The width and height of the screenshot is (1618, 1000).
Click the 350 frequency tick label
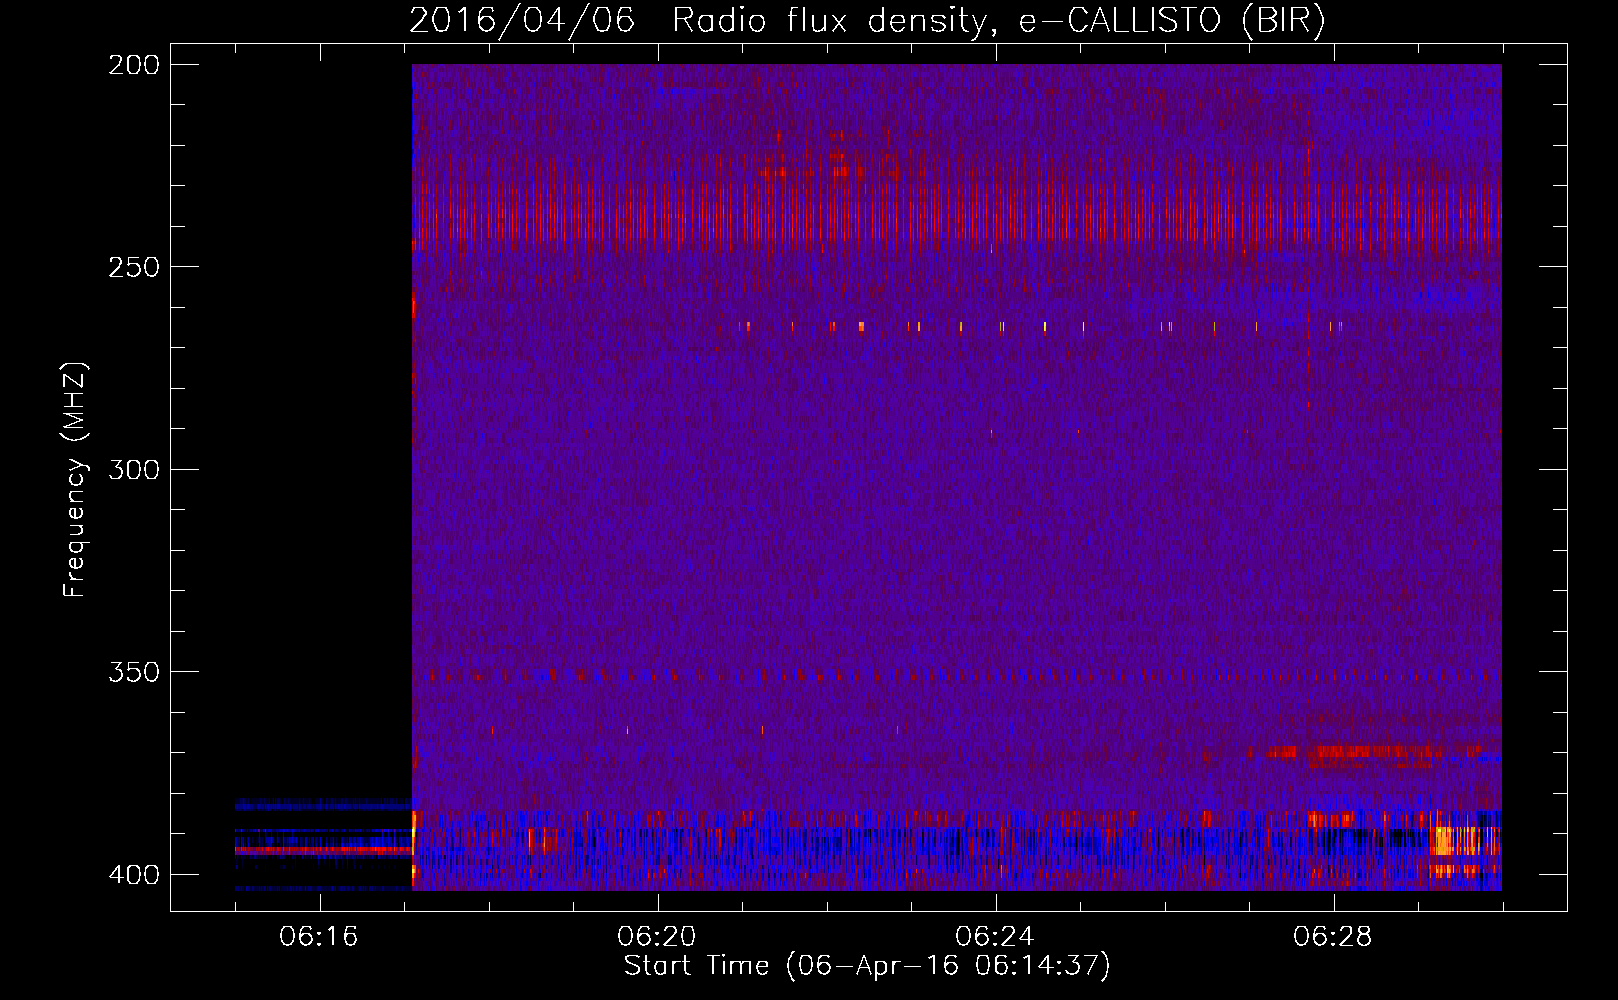coord(134,672)
